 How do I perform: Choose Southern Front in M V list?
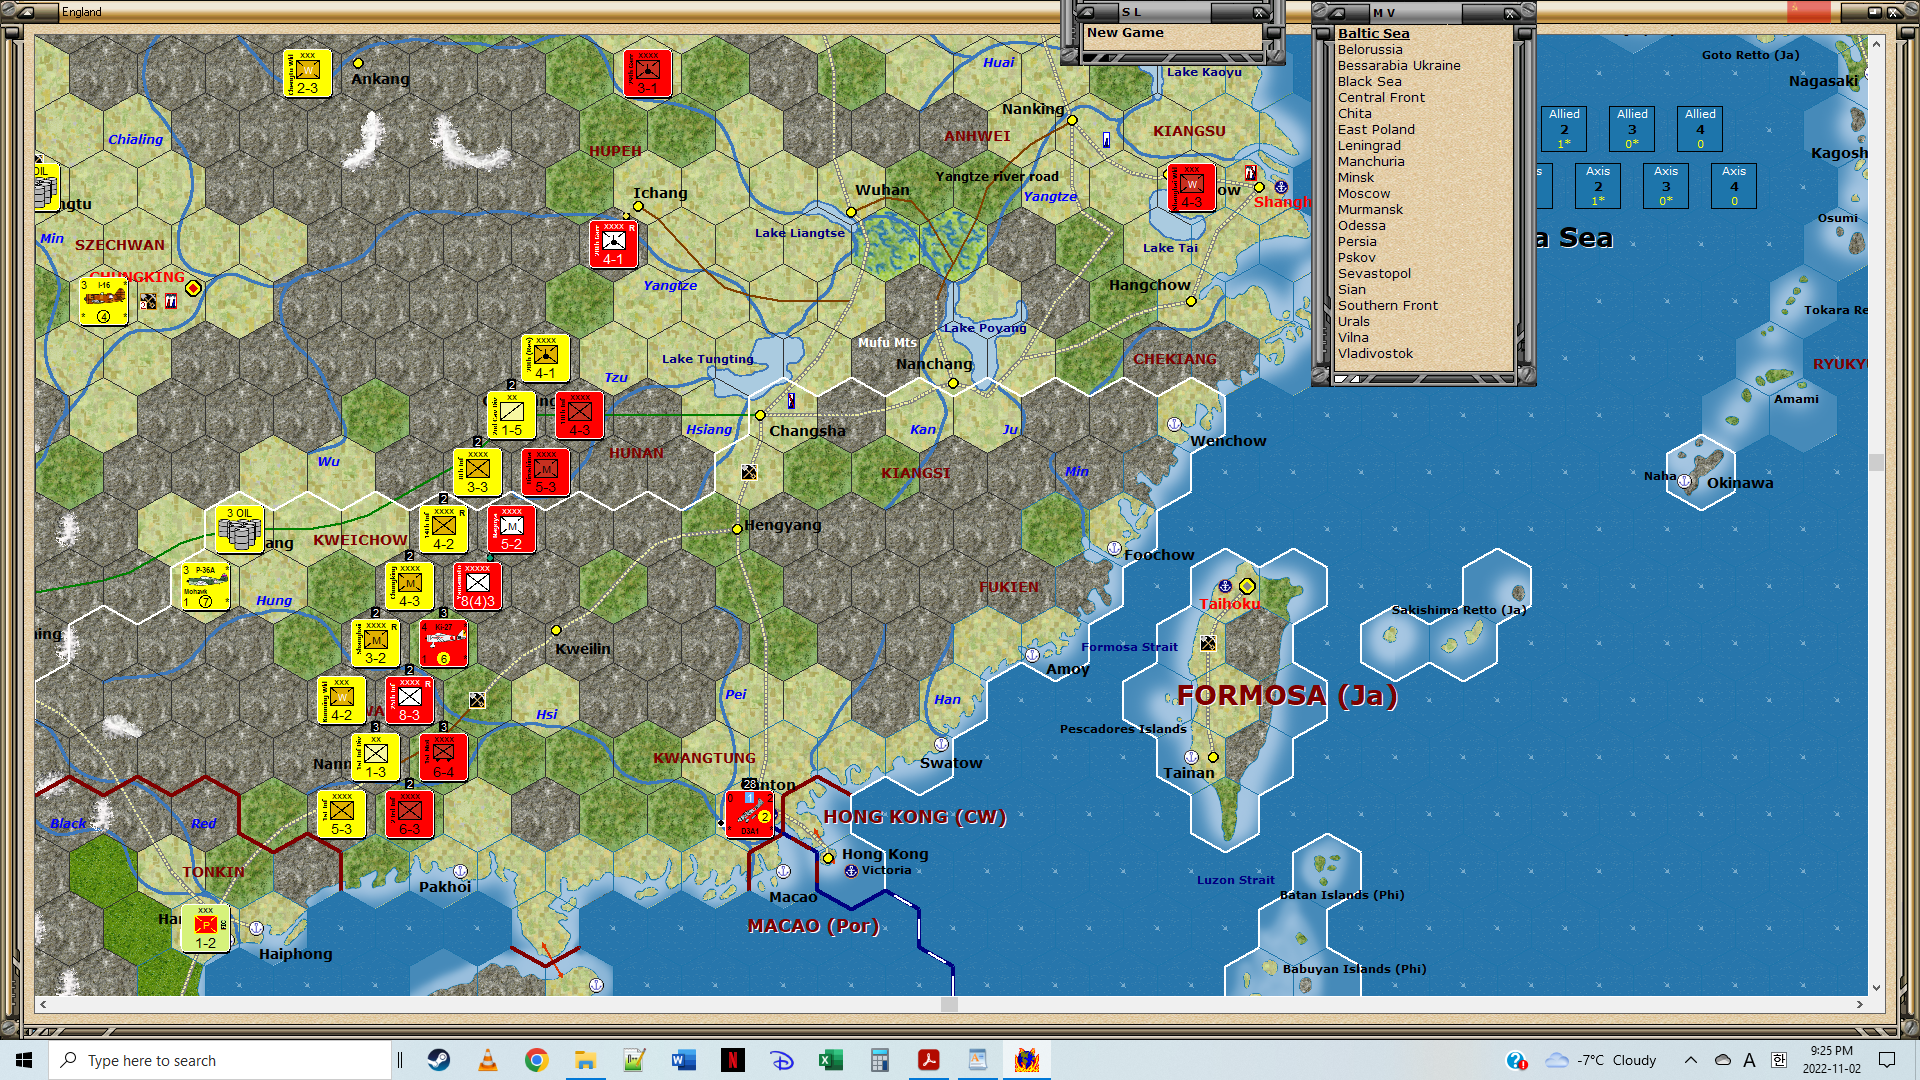pyautogui.click(x=1387, y=305)
